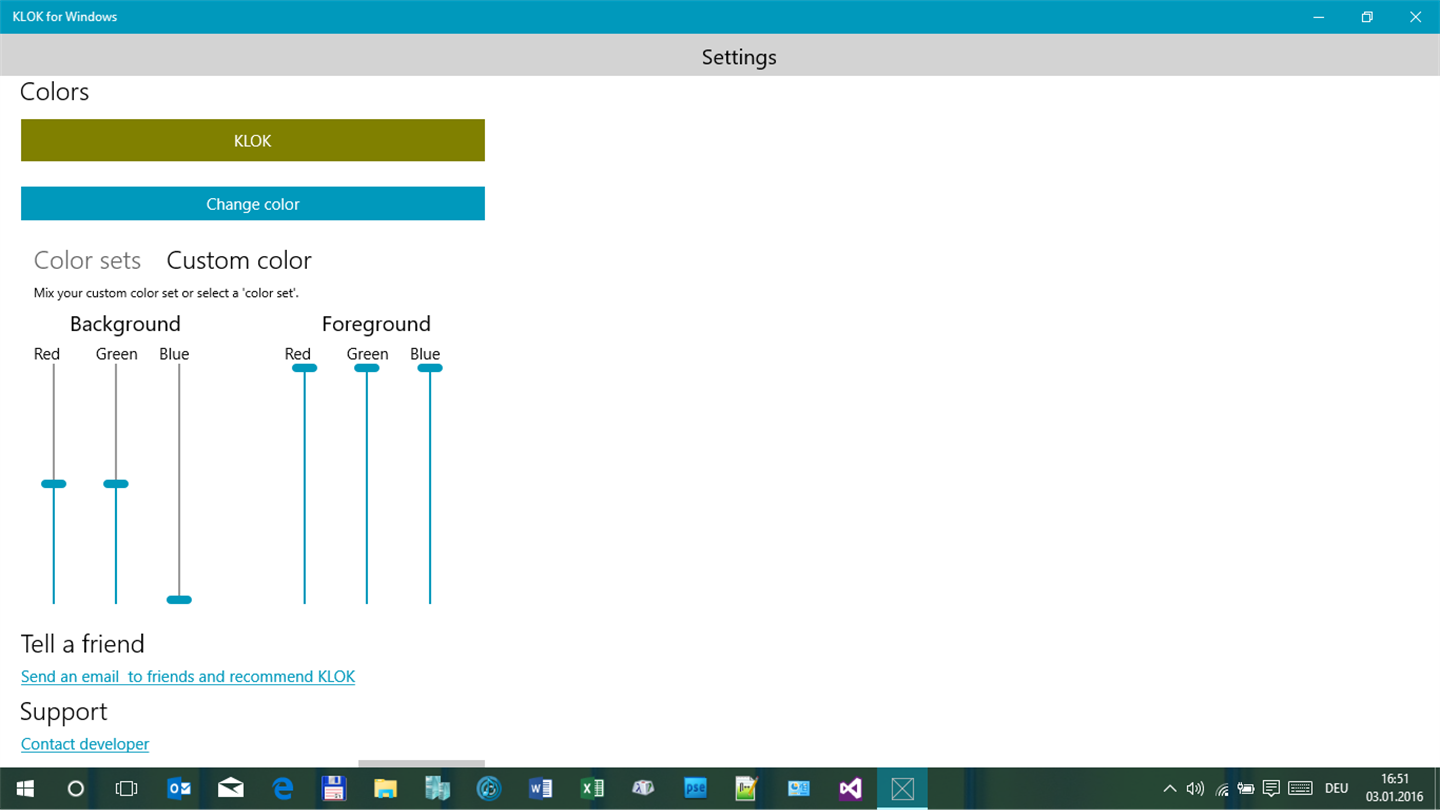
Task: Open the touch keyboard tray icon
Action: [x=1300, y=789]
